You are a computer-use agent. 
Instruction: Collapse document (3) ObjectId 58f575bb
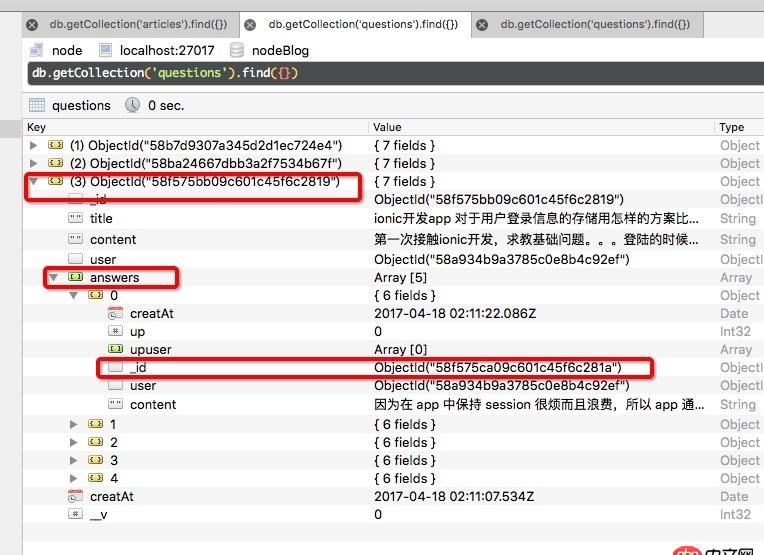coord(33,181)
